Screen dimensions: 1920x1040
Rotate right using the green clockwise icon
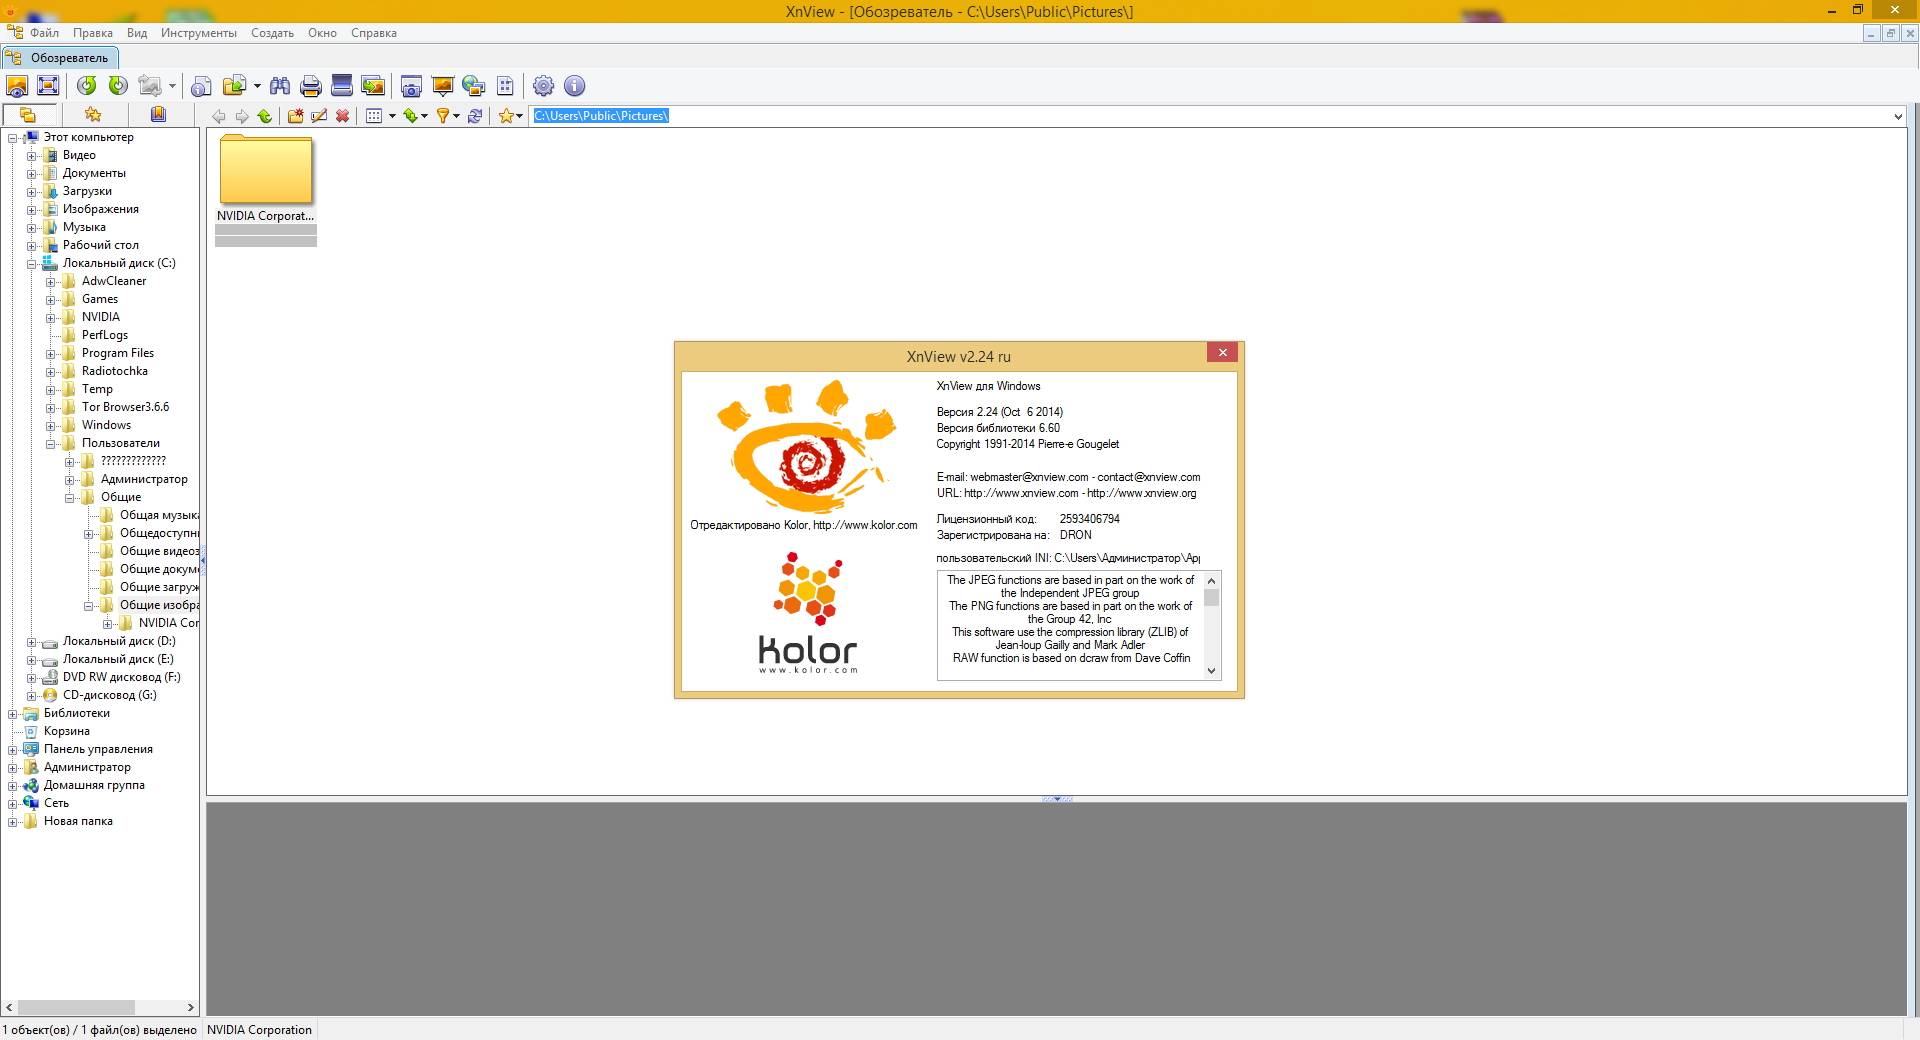118,86
